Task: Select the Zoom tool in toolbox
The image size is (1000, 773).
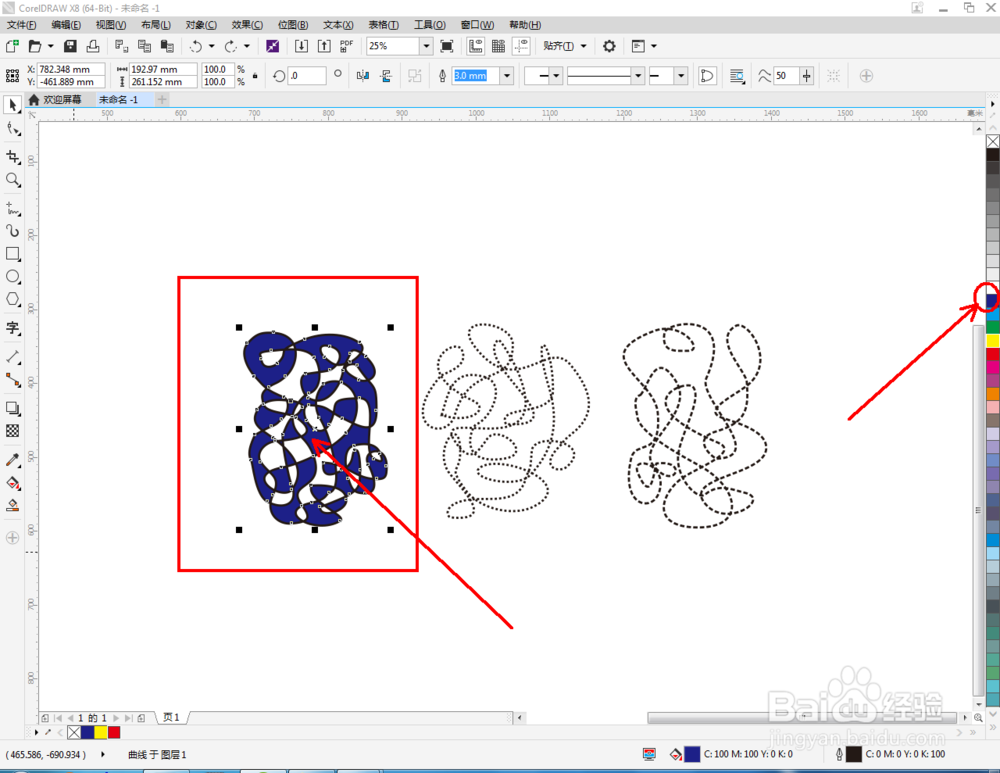Action: pos(12,180)
